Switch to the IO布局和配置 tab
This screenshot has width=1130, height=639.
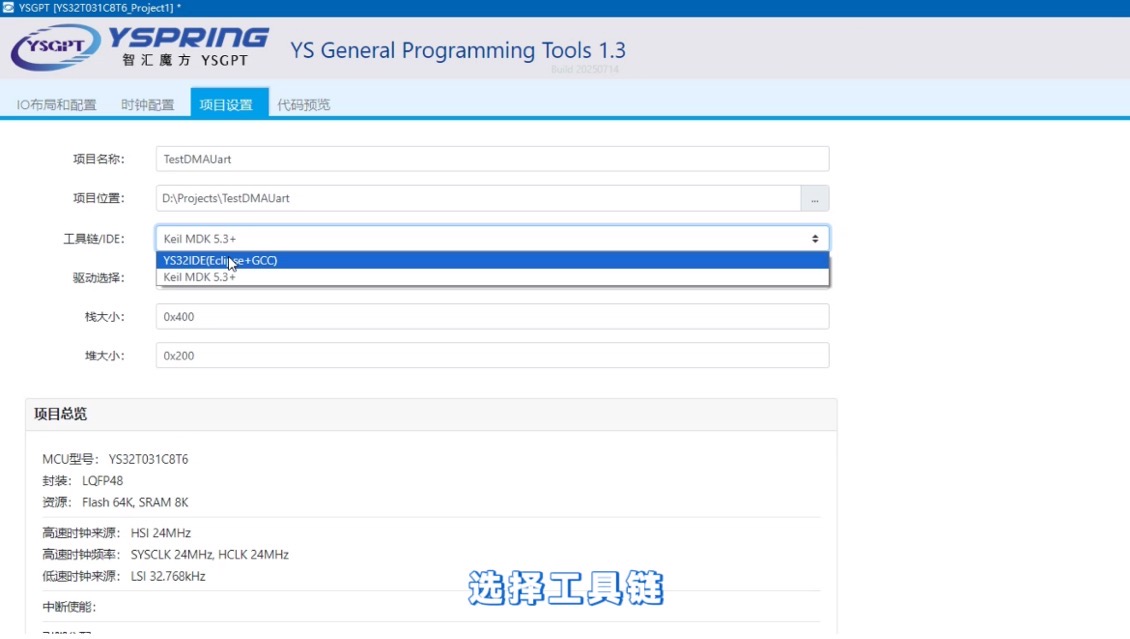click(56, 104)
